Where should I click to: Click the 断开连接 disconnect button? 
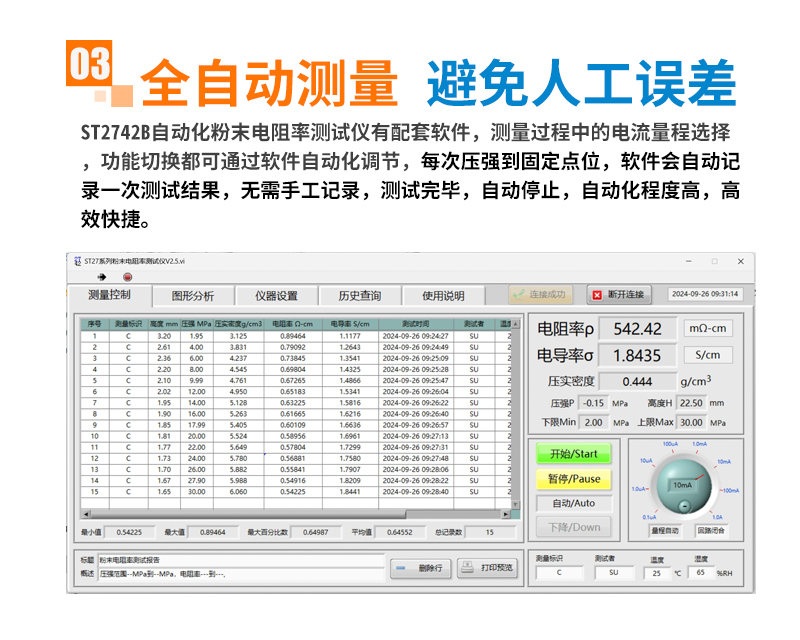[x=619, y=295]
